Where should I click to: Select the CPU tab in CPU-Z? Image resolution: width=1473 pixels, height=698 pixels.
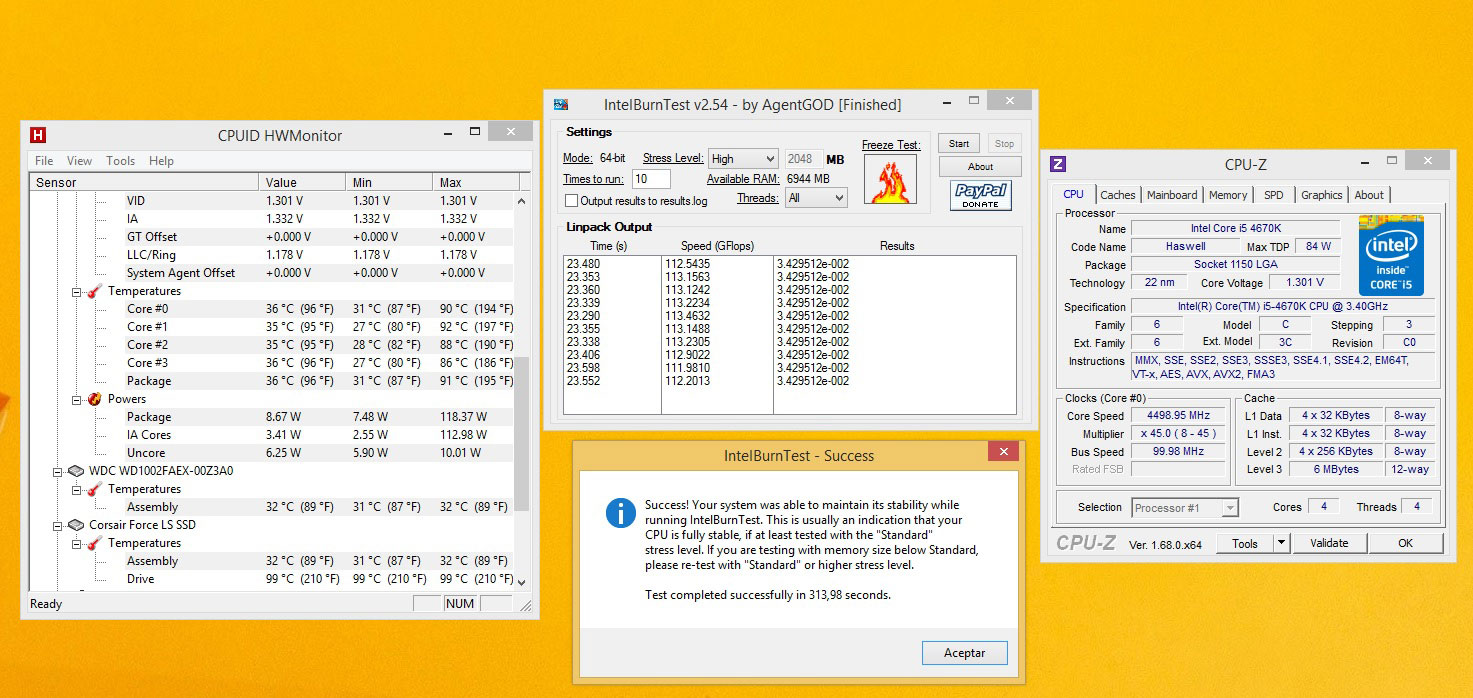tap(1073, 194)
